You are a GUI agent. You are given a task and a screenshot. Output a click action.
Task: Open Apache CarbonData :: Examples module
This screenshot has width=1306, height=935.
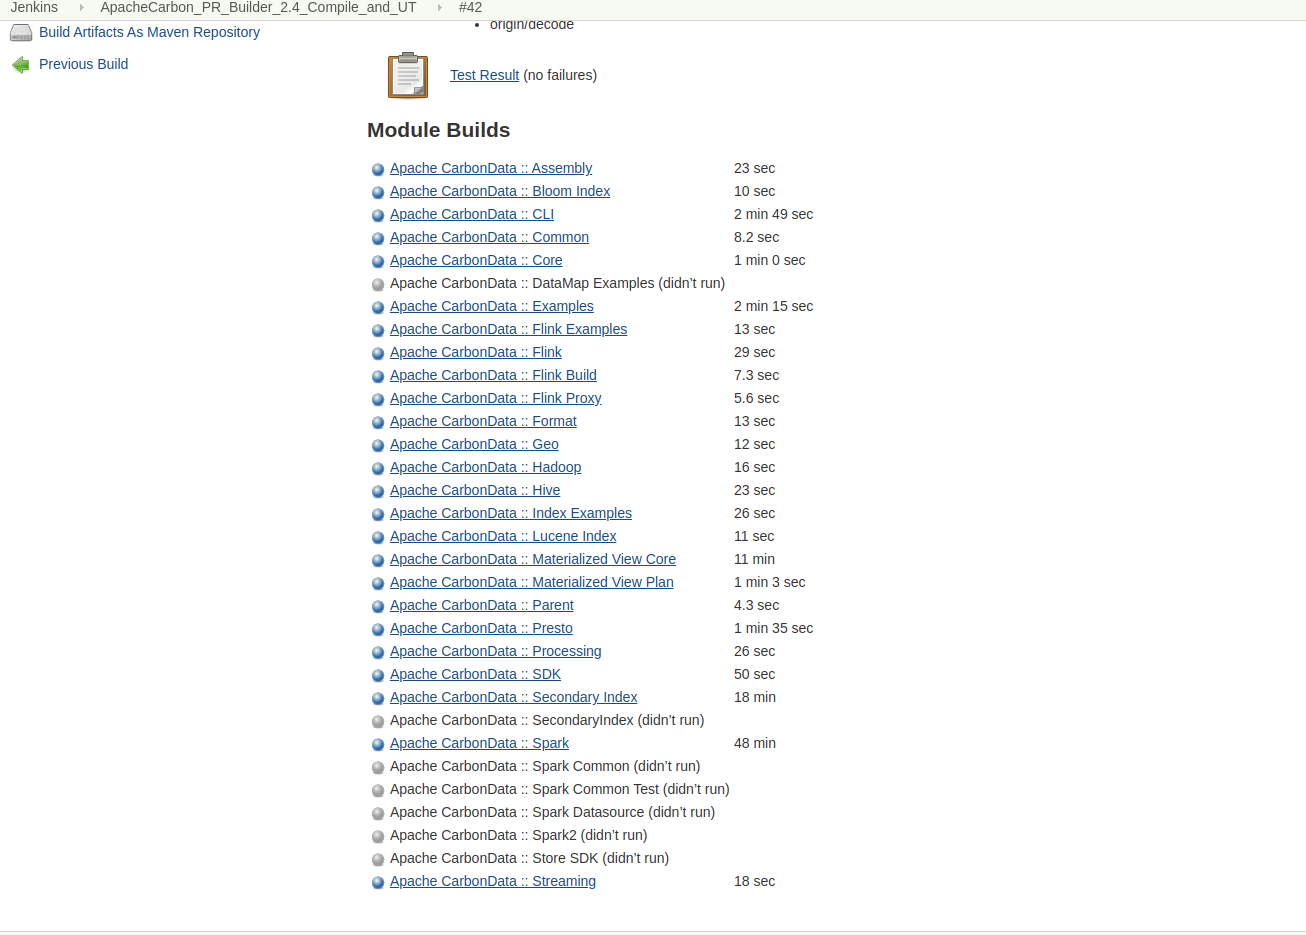pyautogui.click(x=492, y=306)
